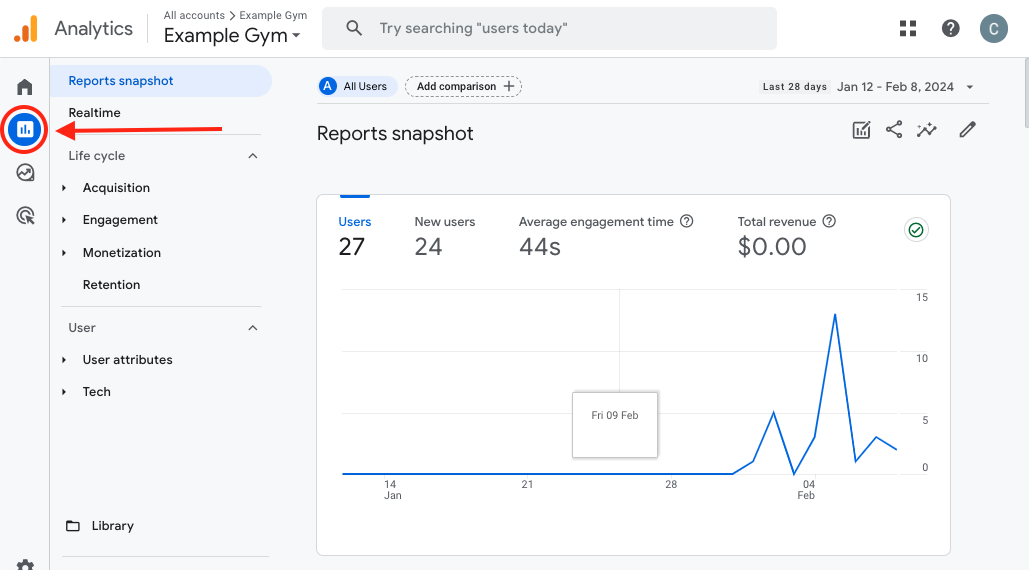This screenshot has width=1029, height=570.
Task: Click the All accounts breadcrumb link
Action: tap(194, 15)
